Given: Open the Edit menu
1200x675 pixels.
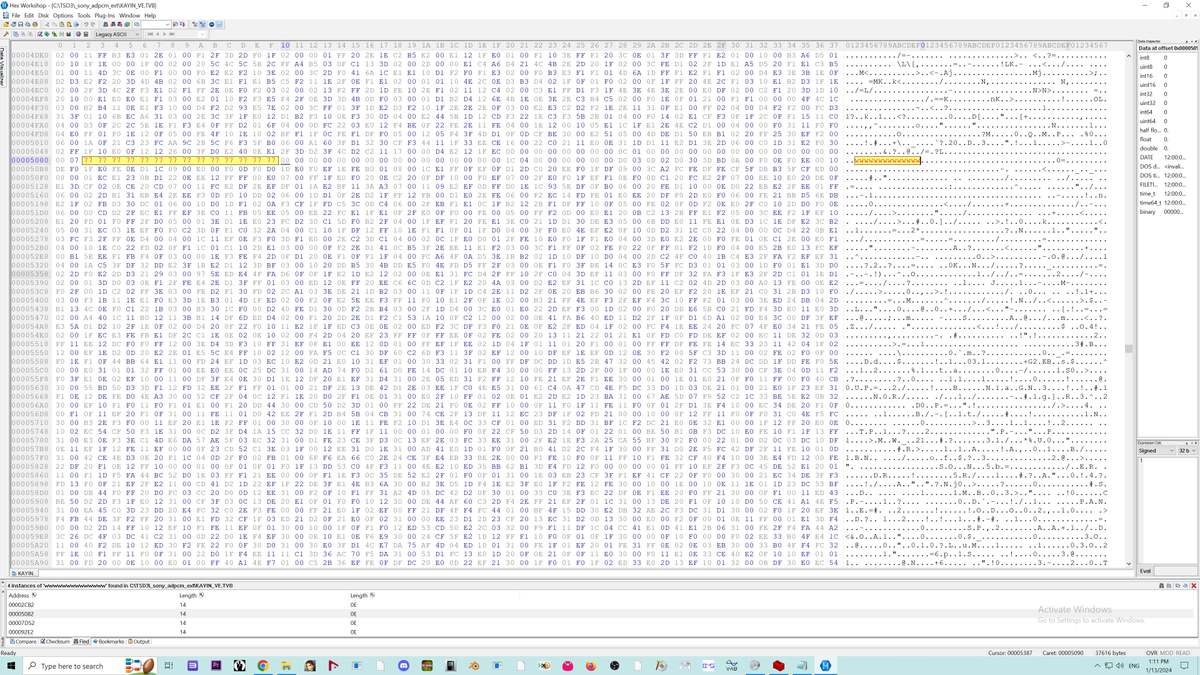Looking at the screenshot, I should (29, 15).
